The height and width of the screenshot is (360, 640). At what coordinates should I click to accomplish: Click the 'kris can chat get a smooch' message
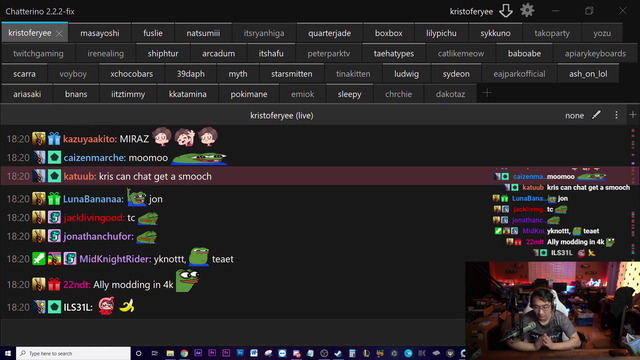pos(155,176)
